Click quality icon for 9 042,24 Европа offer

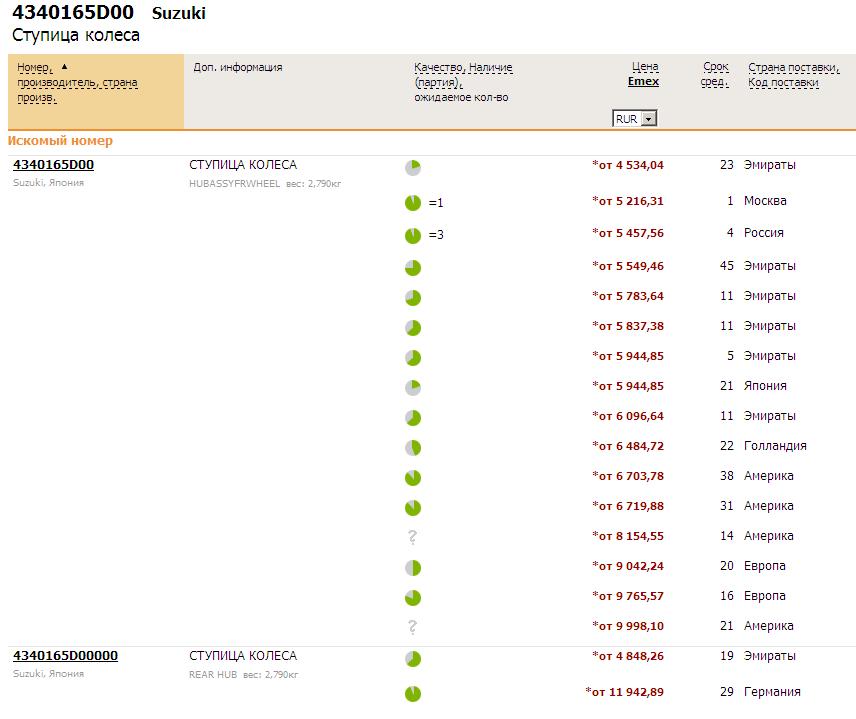413,568
